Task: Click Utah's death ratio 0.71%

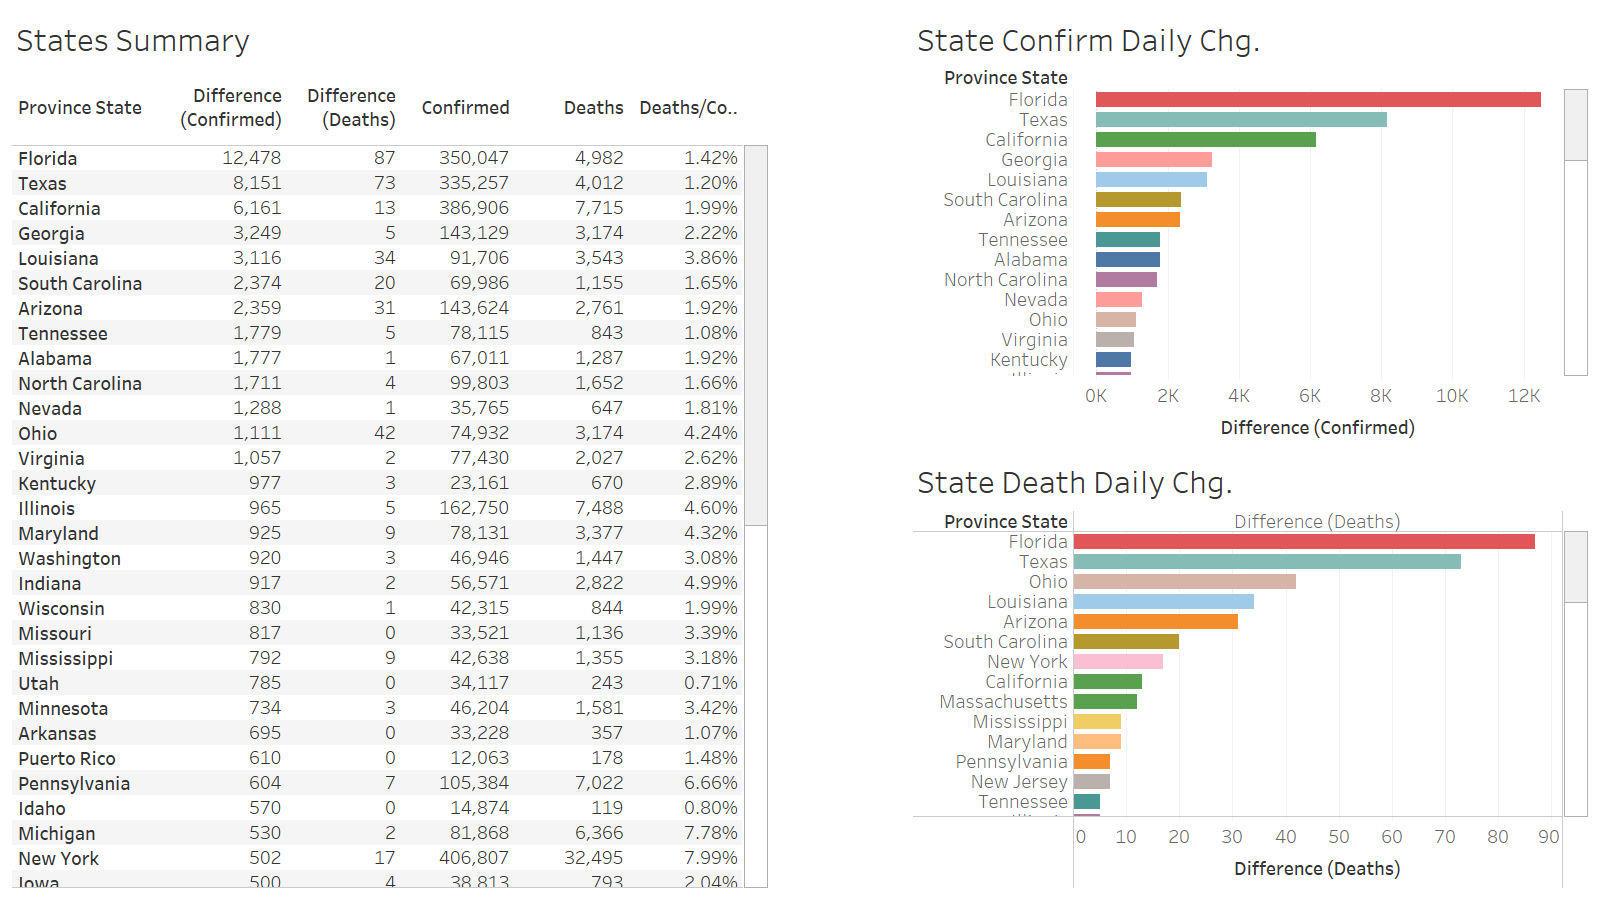Action: tap(711, 683)
